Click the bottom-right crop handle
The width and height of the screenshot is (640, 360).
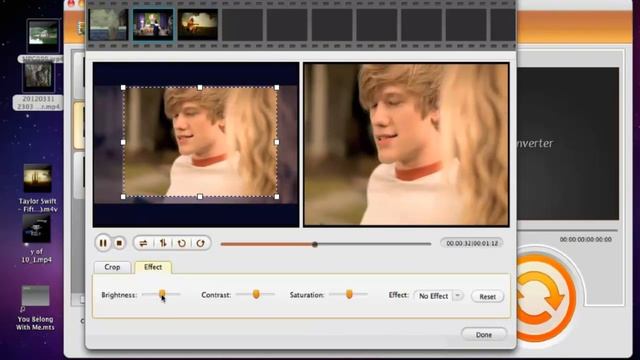coord(277,197)
